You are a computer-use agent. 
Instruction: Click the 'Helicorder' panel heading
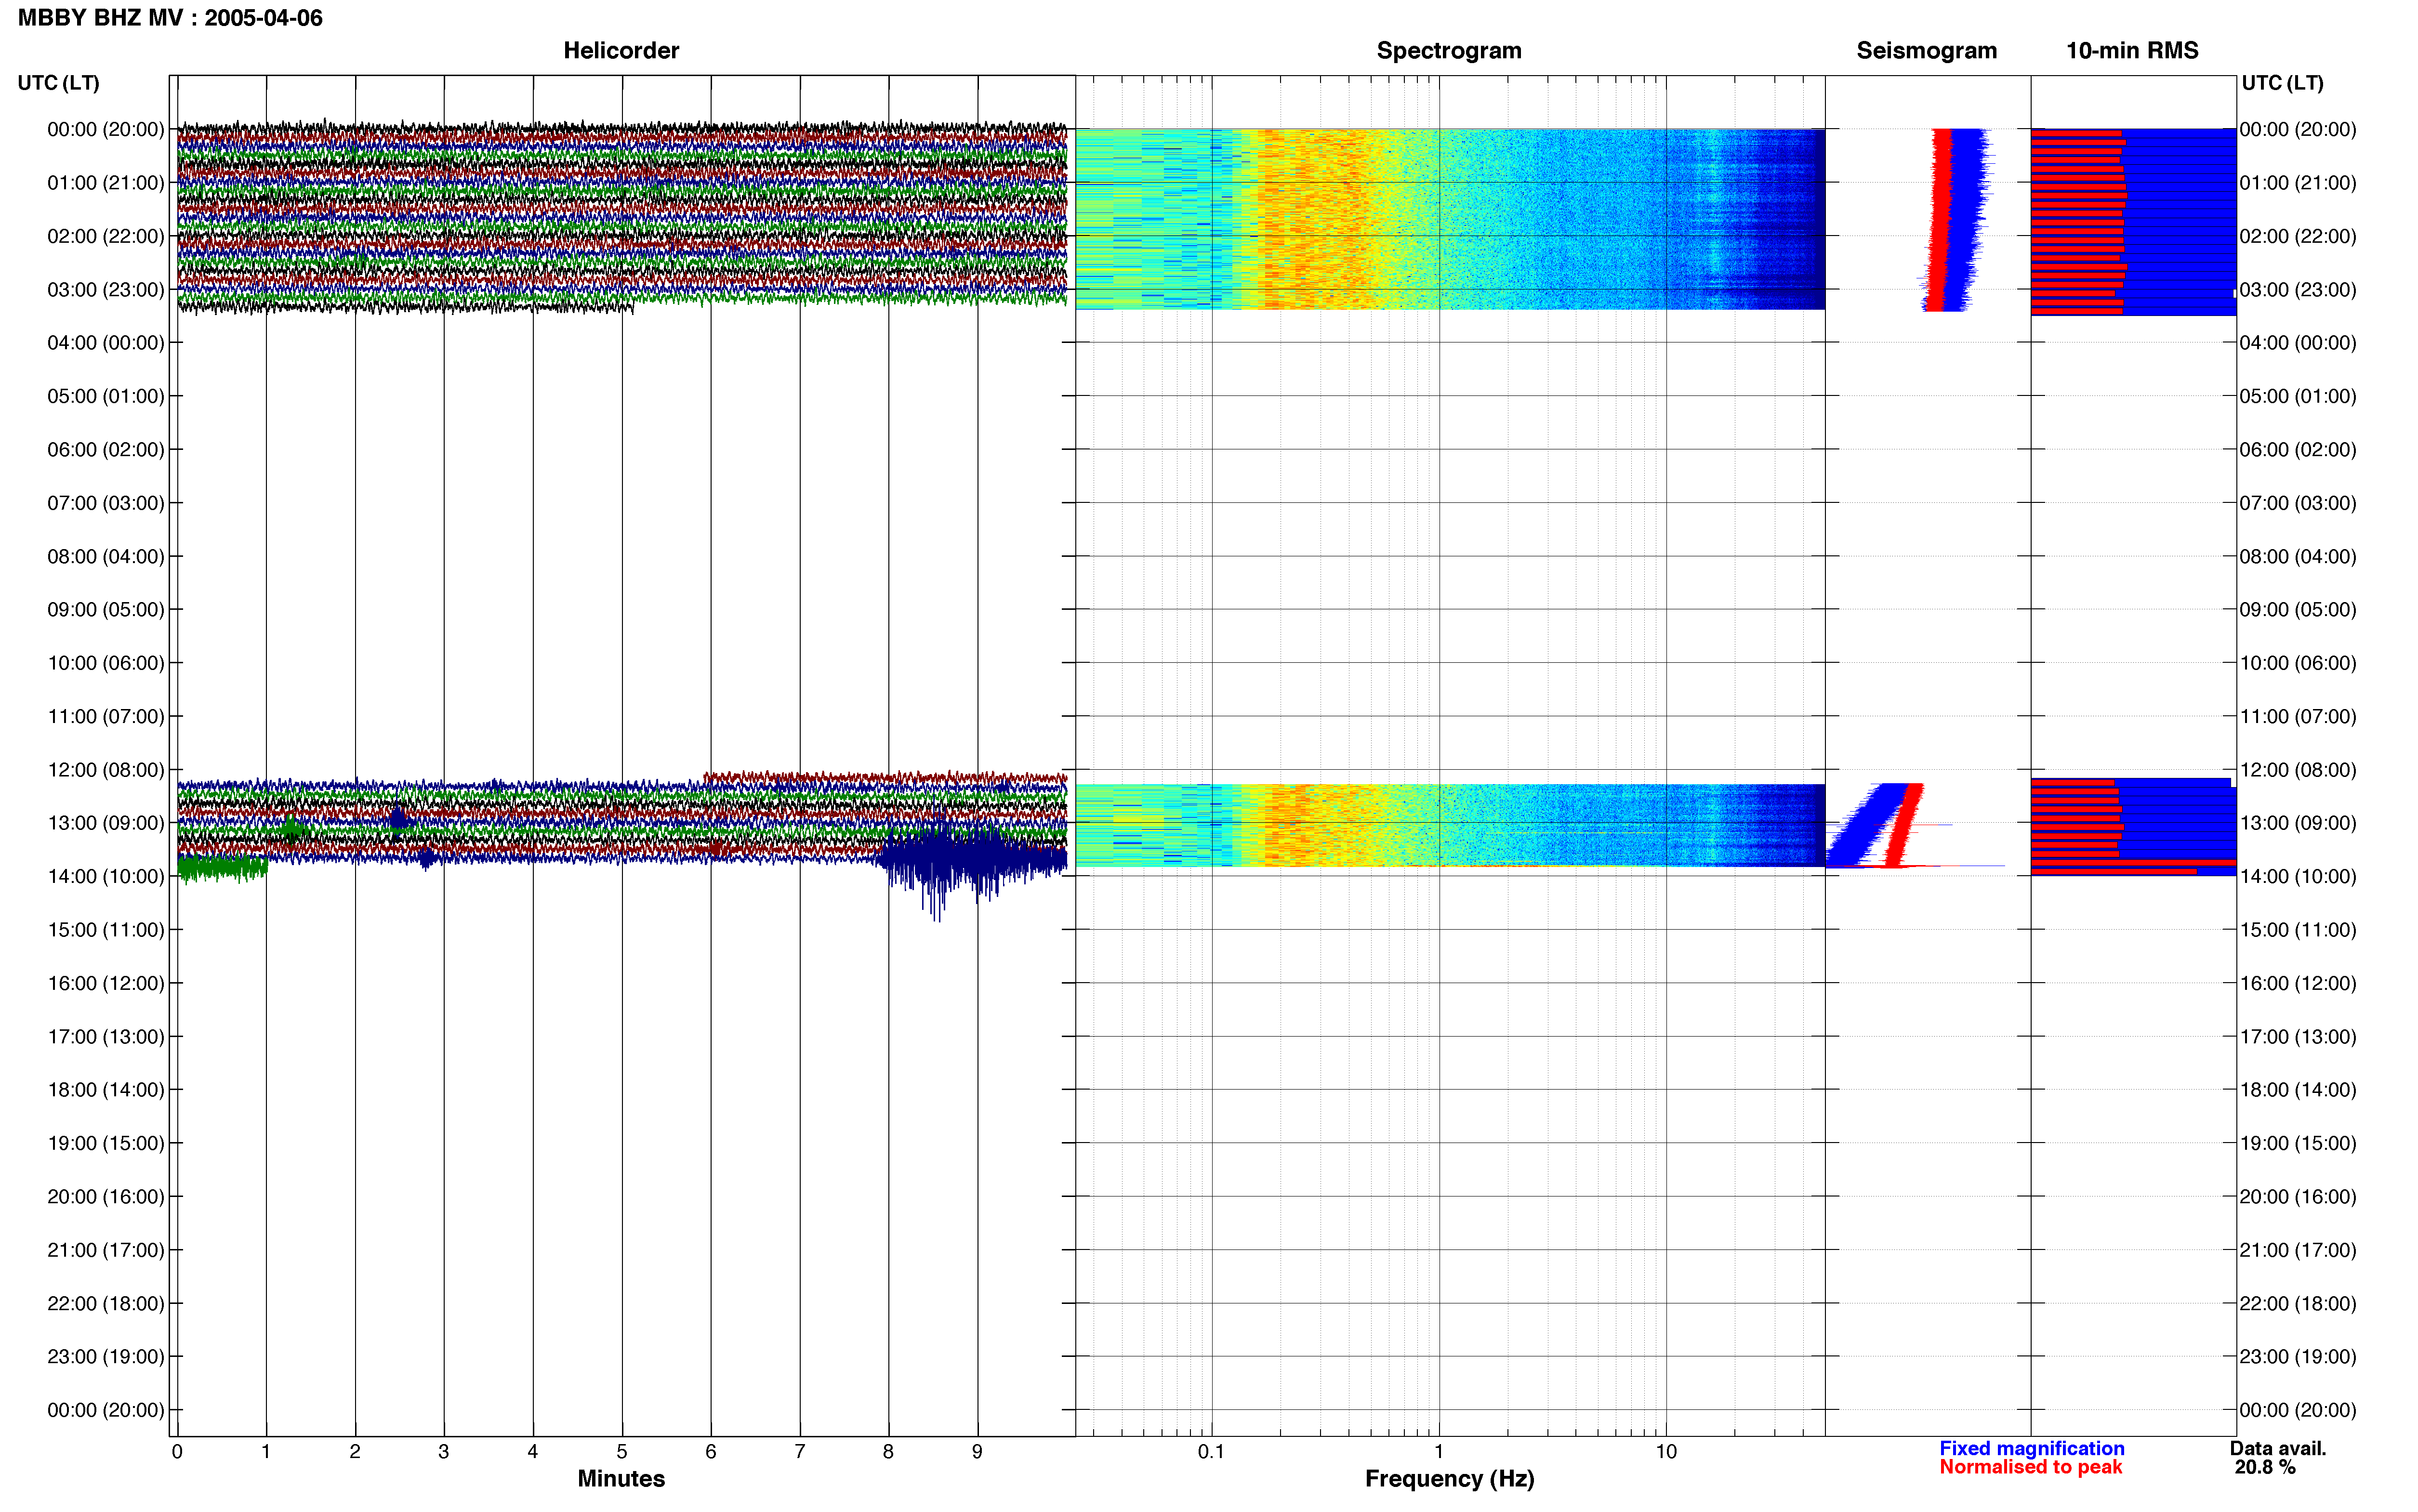tap(621, 50)
